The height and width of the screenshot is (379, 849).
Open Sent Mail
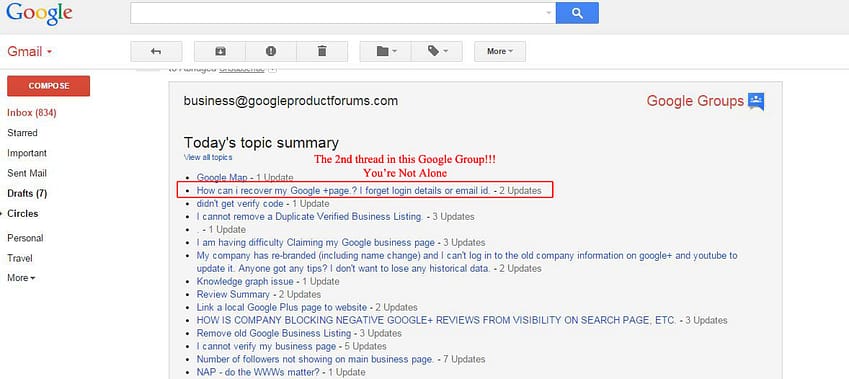point(27,173)
